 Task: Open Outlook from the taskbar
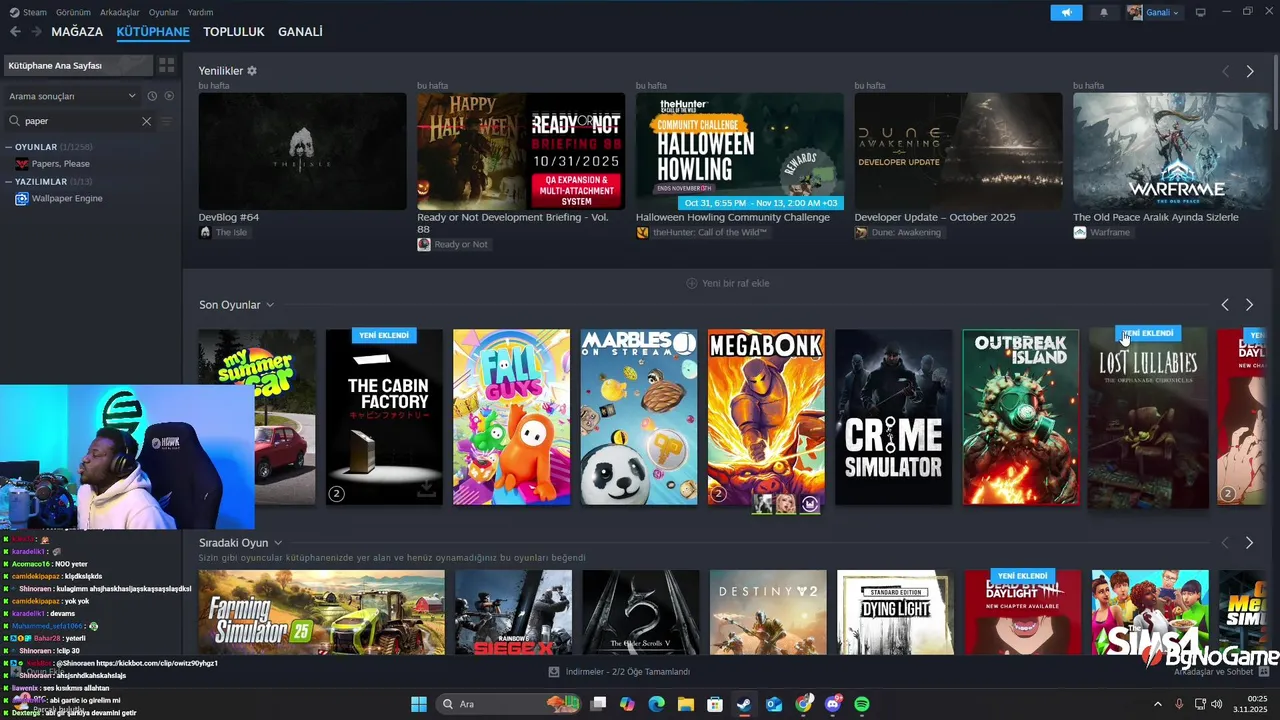point(774,704)
